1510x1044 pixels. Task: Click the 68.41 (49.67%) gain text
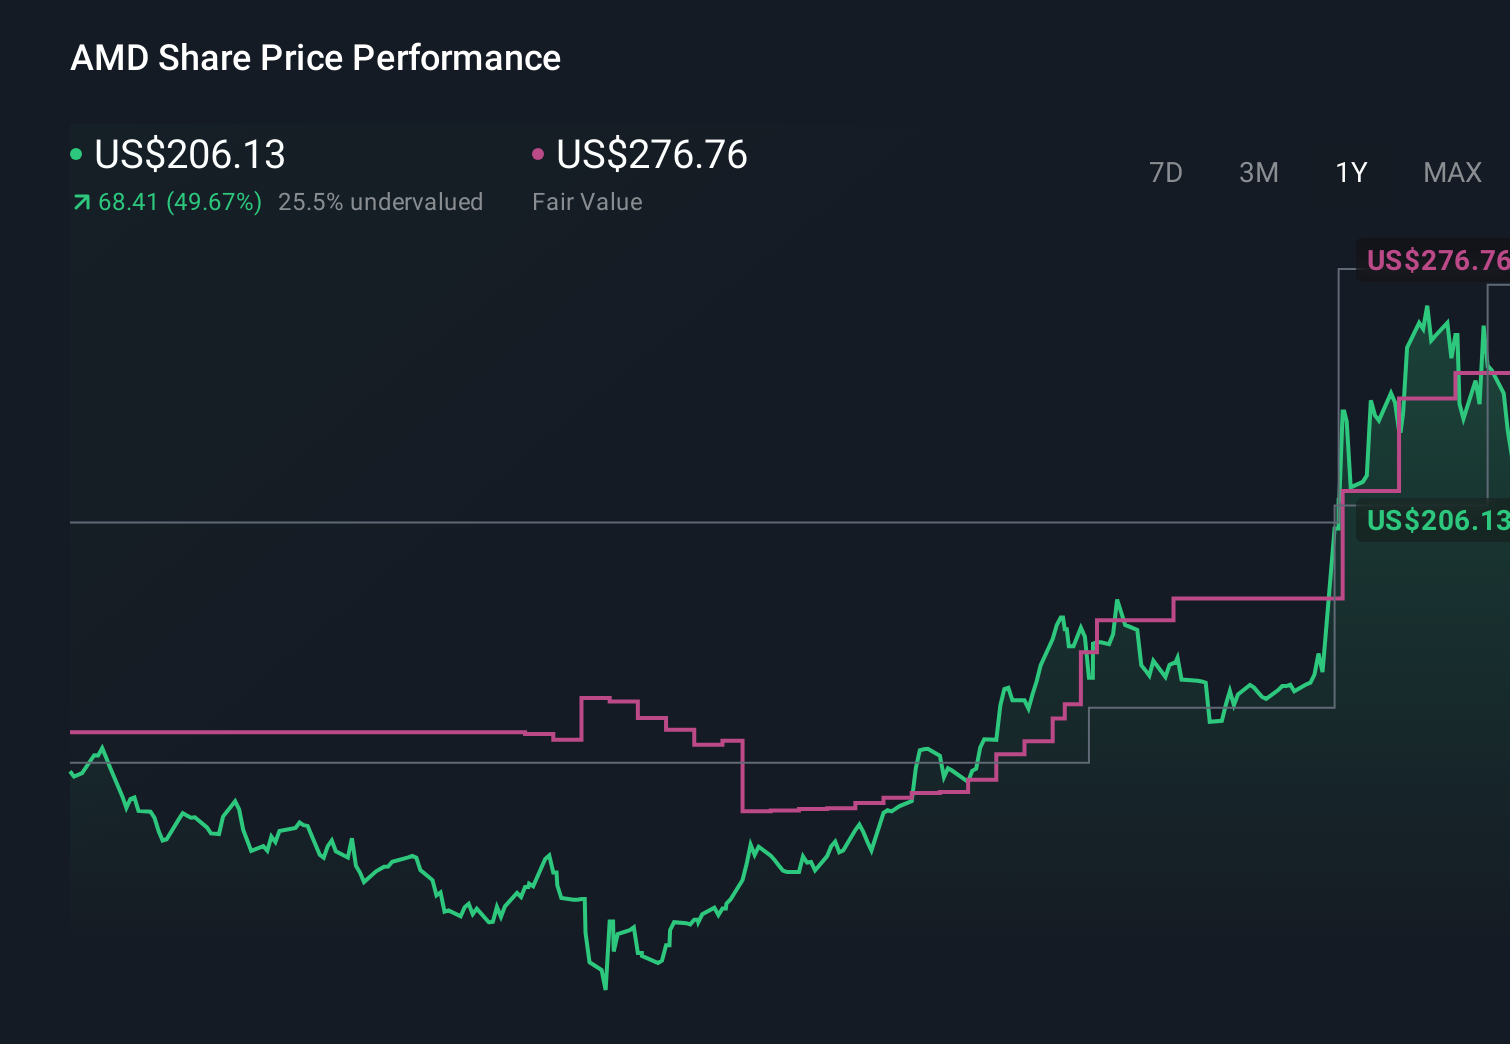tap(178, 201)
